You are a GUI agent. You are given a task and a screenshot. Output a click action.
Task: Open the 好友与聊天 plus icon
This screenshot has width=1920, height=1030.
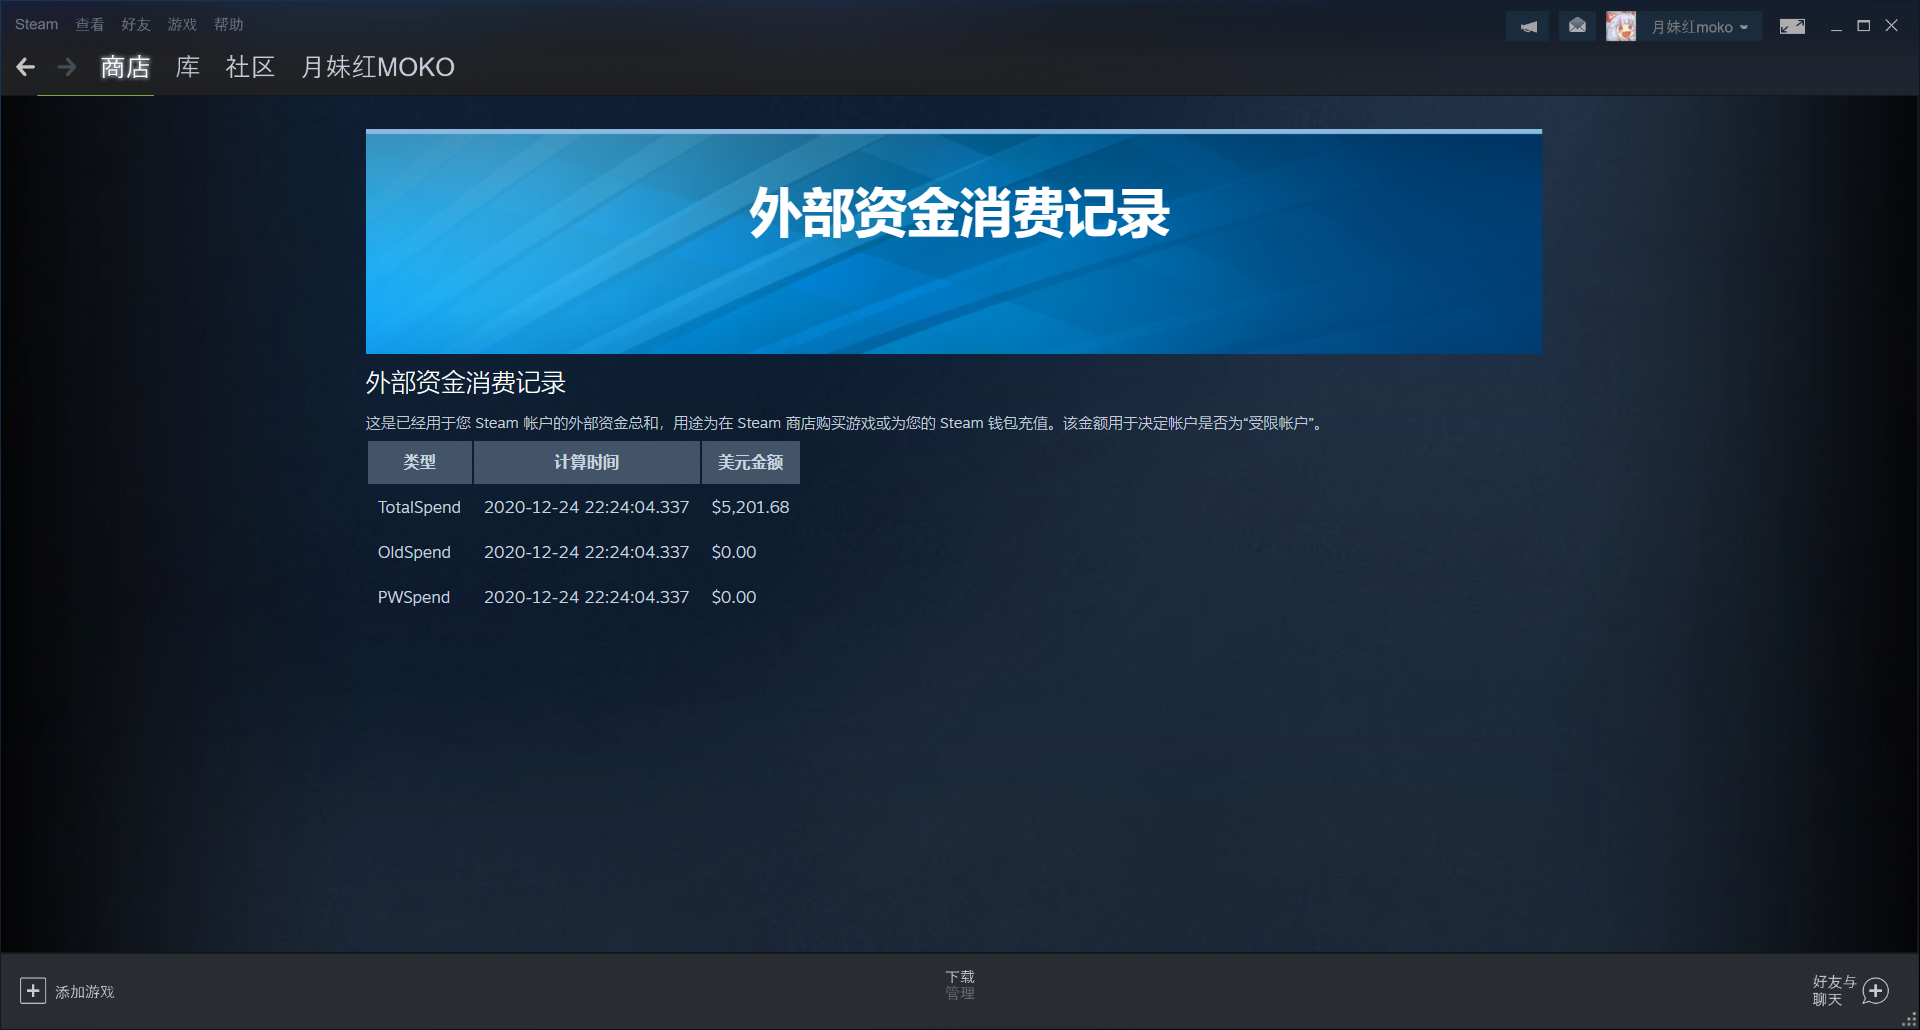click(1876, 991)
